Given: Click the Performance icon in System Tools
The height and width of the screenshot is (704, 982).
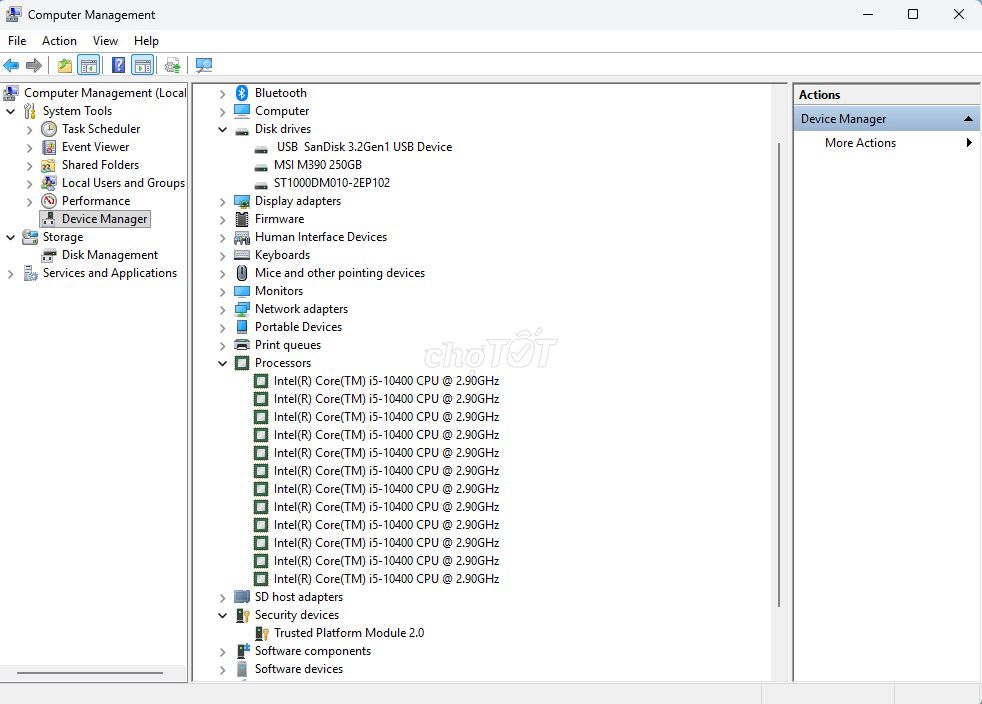Looking at the screenshot, I should tap(49, 201).
